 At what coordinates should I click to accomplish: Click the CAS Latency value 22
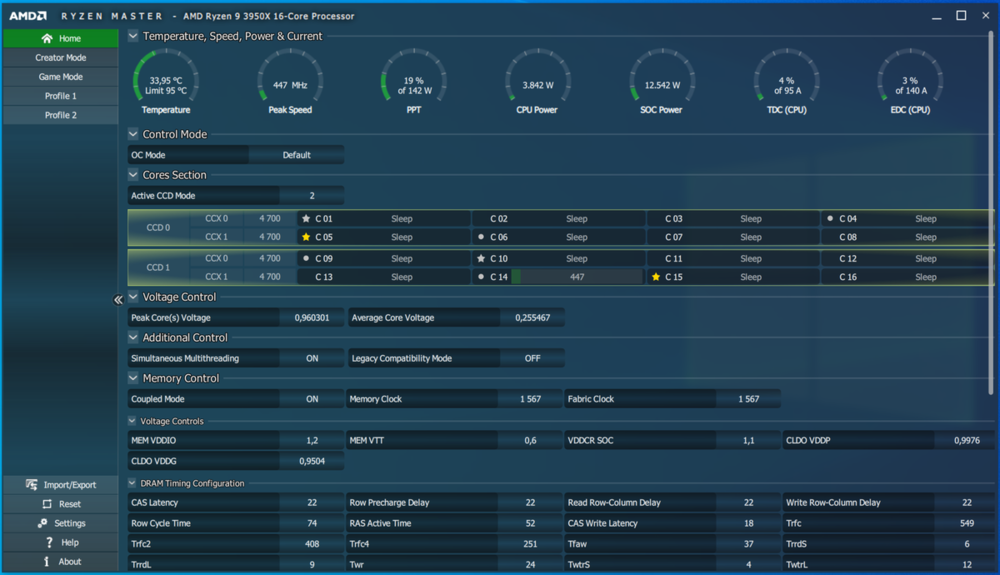[312, 502]
